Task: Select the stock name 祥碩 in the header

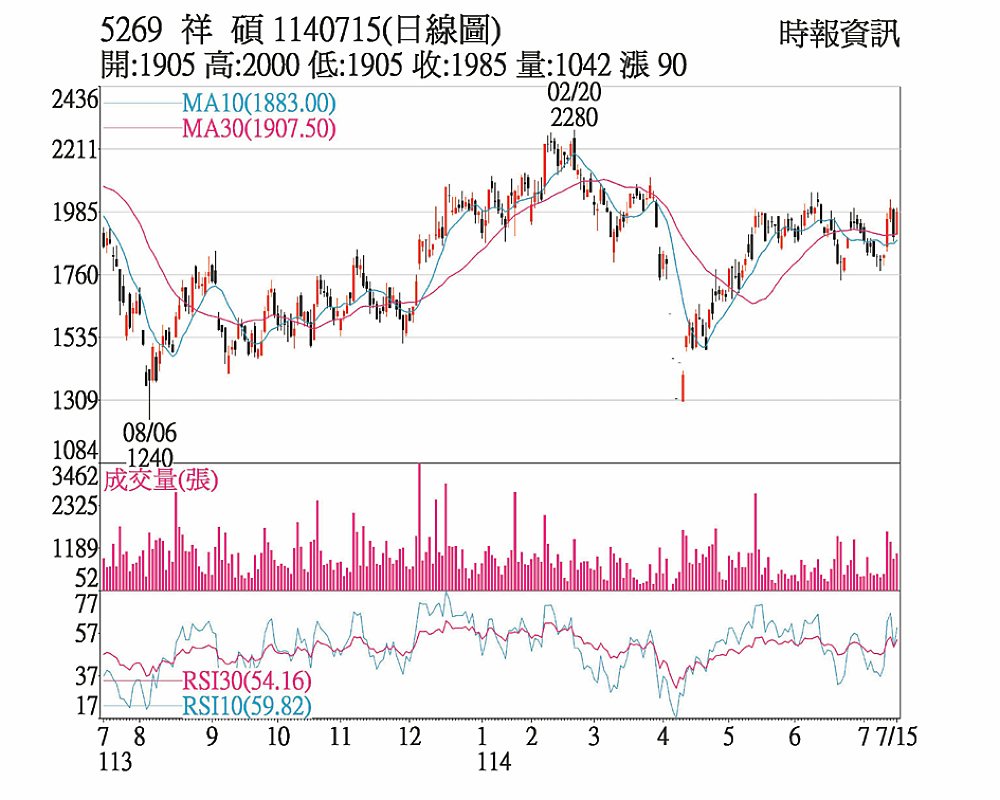Action: click(x=221, y=30)
